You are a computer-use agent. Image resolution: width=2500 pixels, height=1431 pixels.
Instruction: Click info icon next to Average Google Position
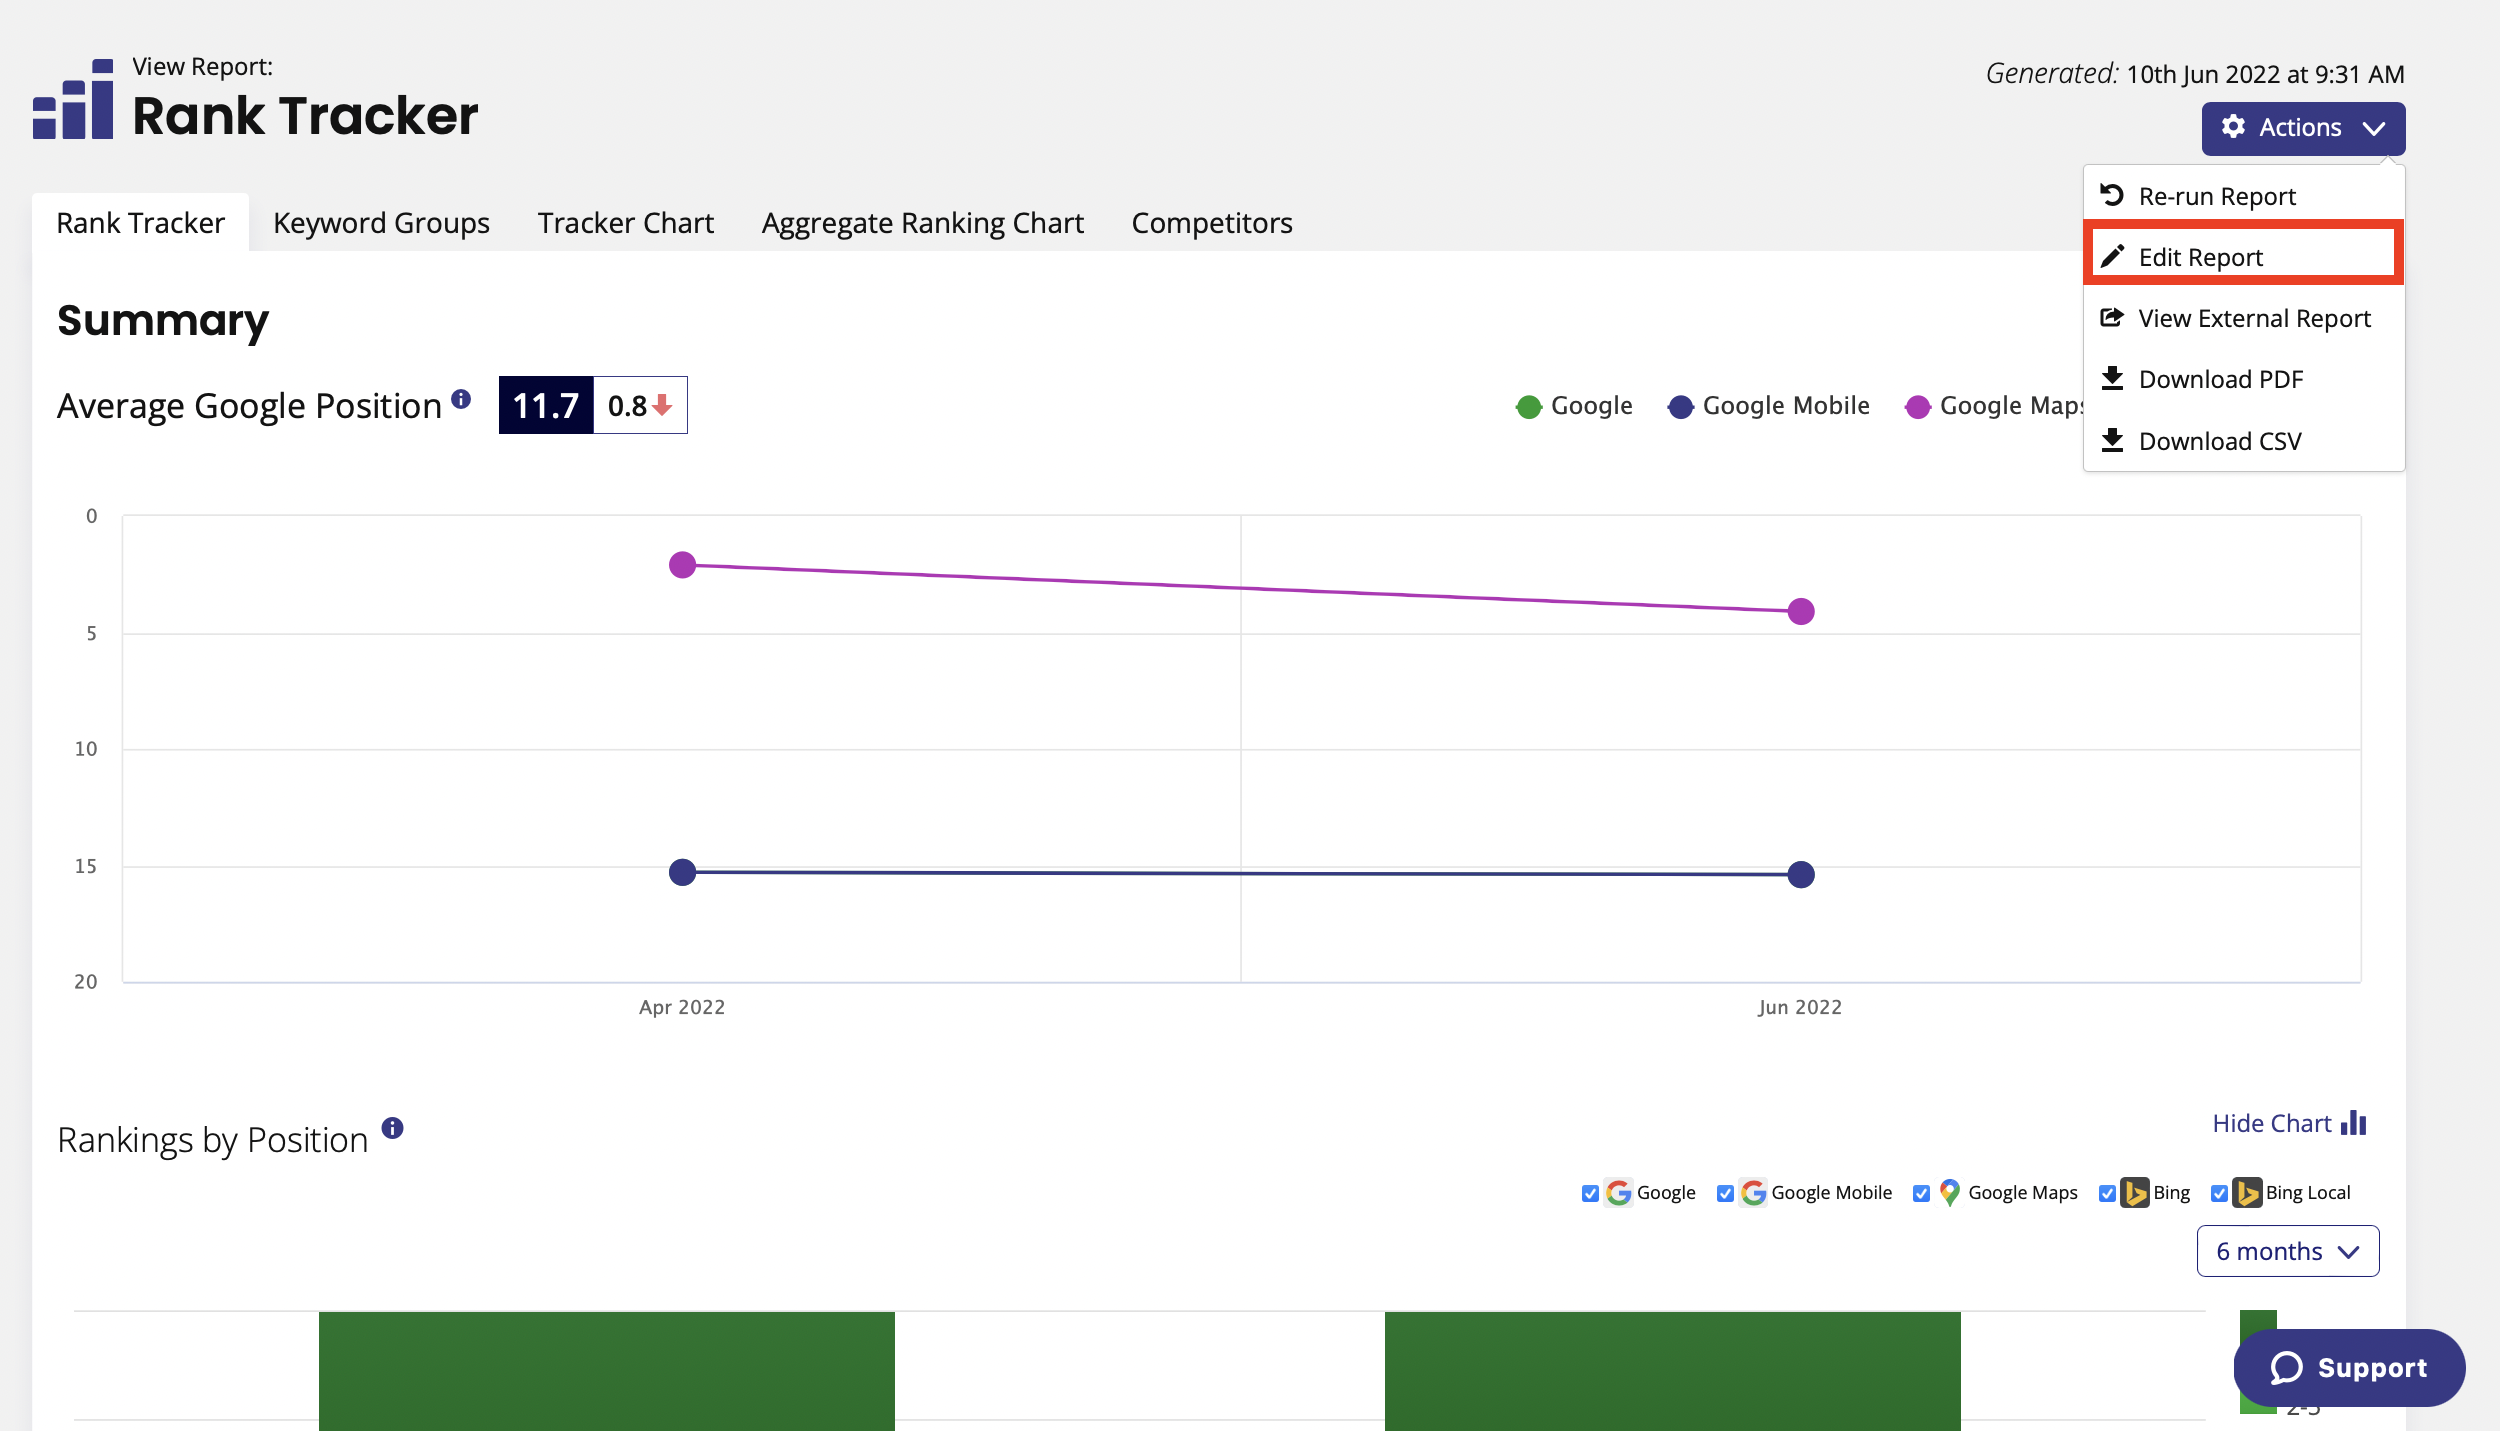point(461,399)
